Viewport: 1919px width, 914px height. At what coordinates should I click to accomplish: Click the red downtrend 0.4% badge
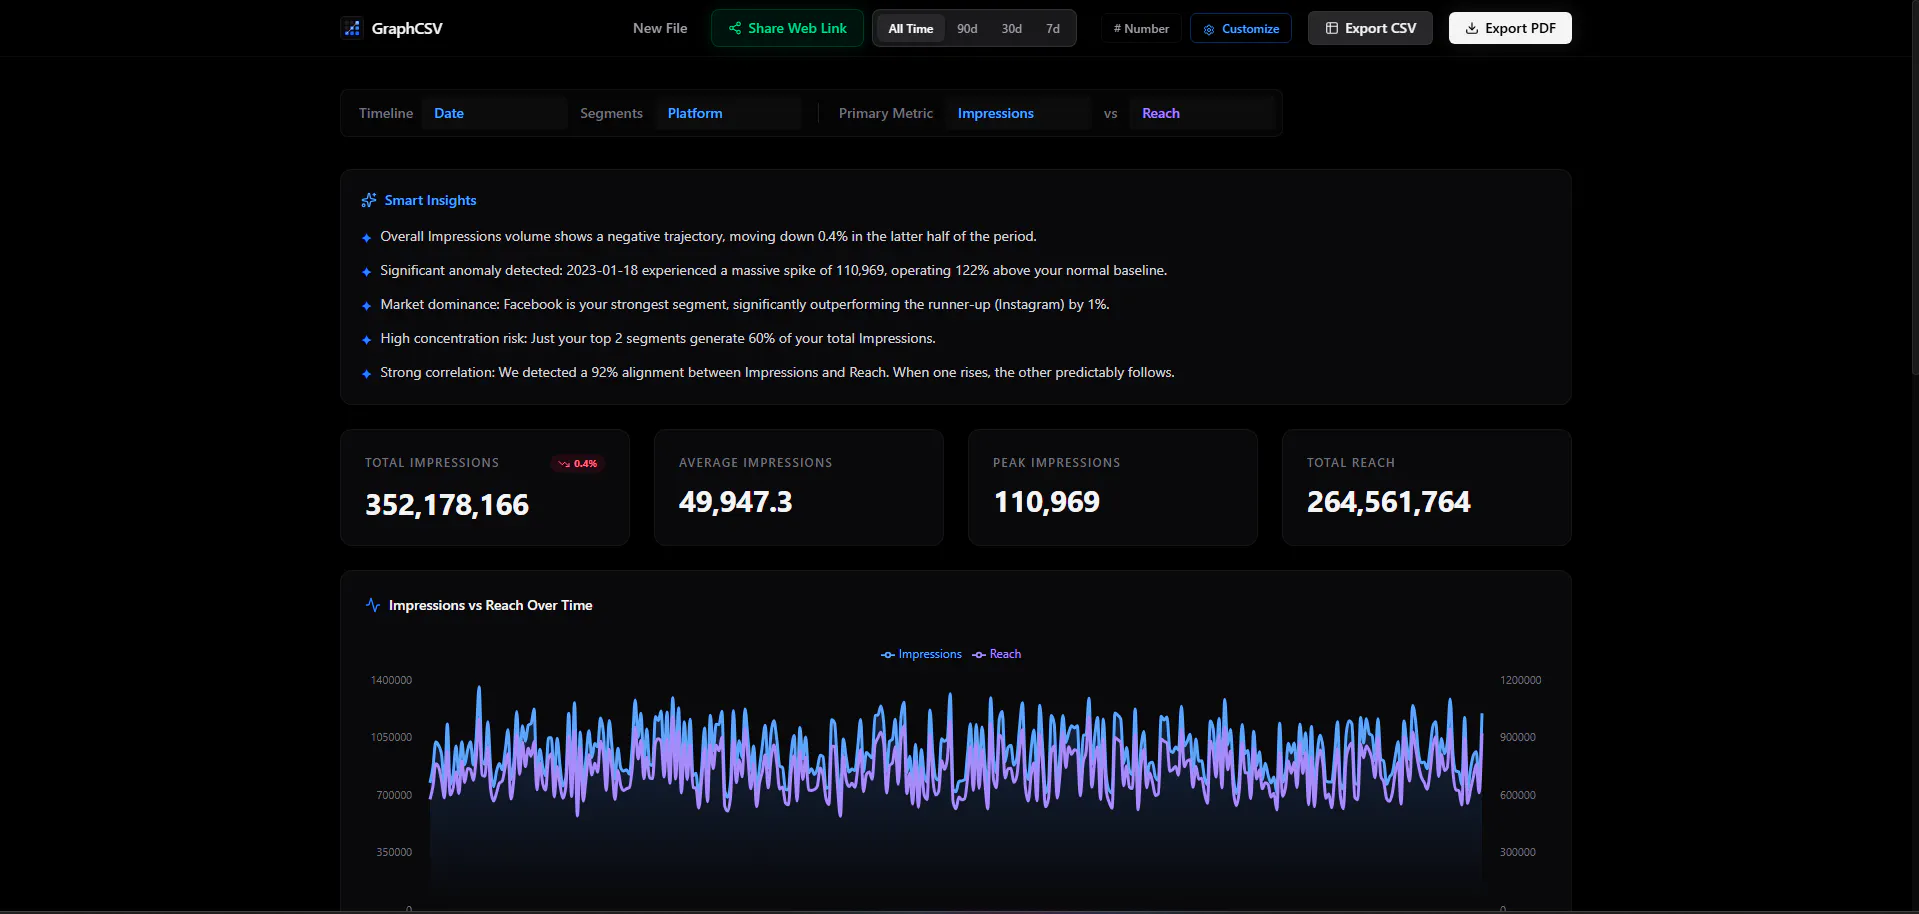[578, 463]
